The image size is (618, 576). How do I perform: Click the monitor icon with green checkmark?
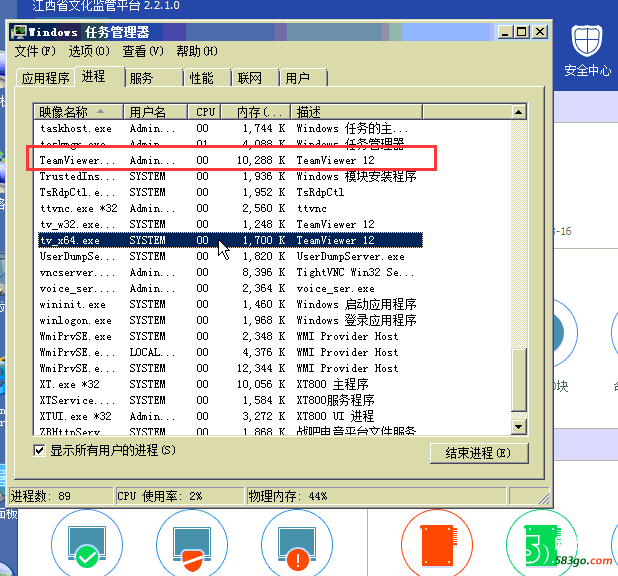(x=87, y=545)
